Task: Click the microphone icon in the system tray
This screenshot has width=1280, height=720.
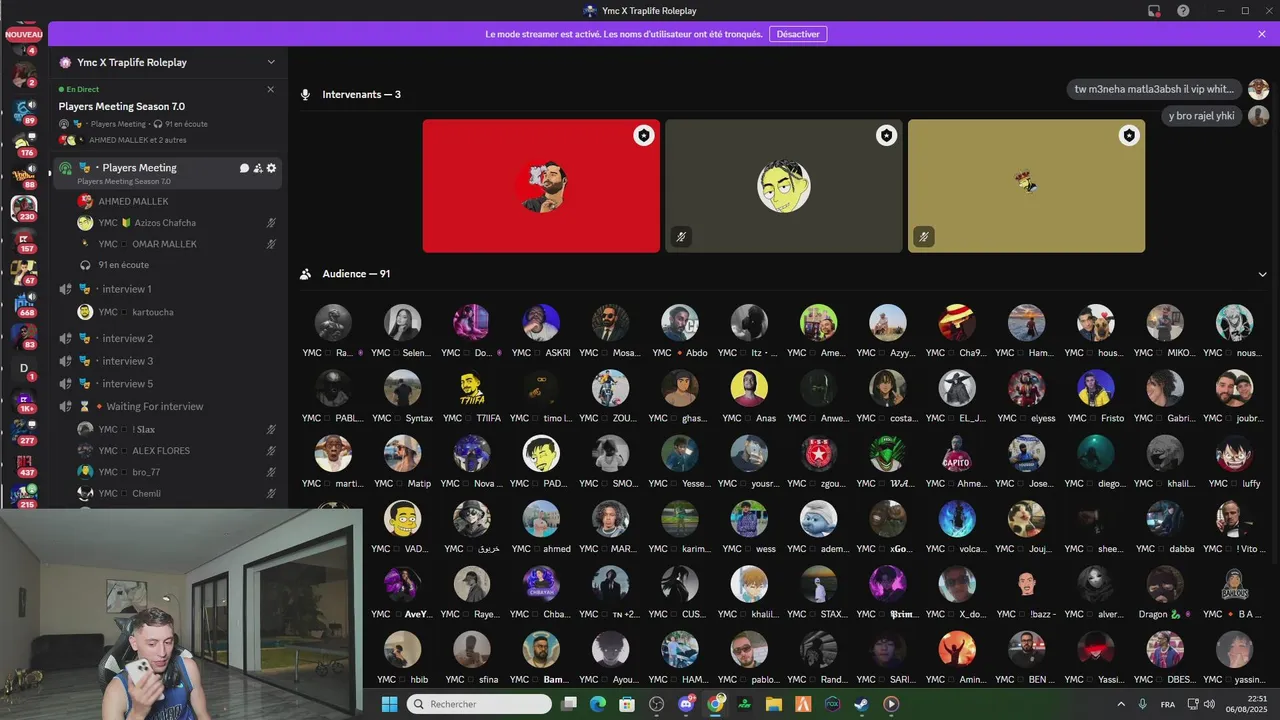Action: coord(1143,704)
